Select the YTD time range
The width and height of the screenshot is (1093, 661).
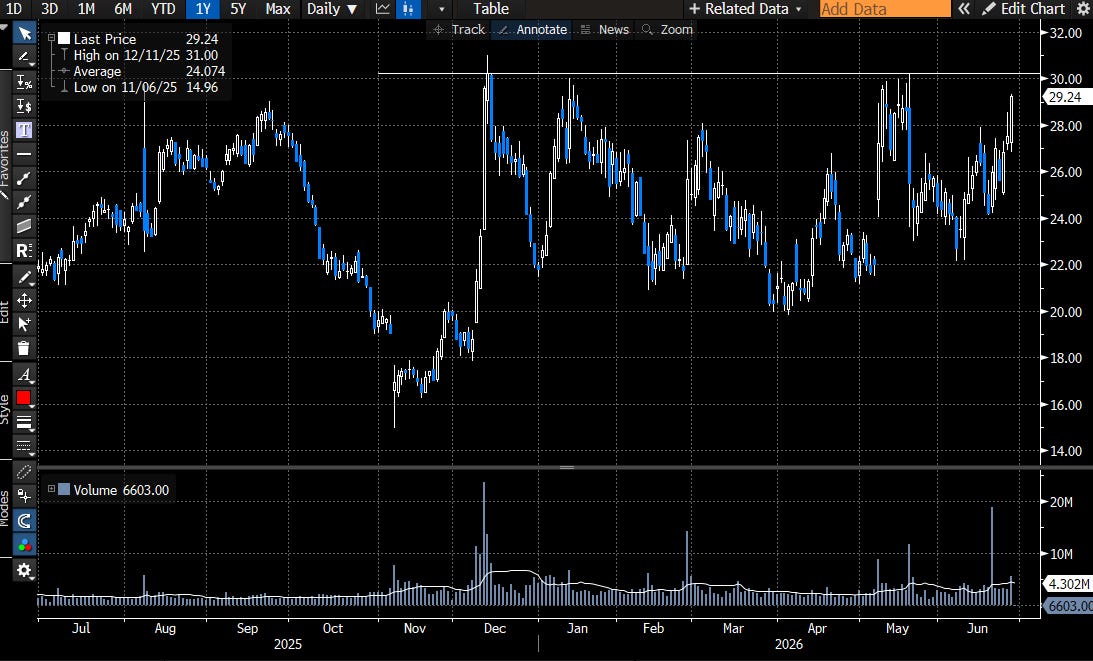[x=163, y=9]
